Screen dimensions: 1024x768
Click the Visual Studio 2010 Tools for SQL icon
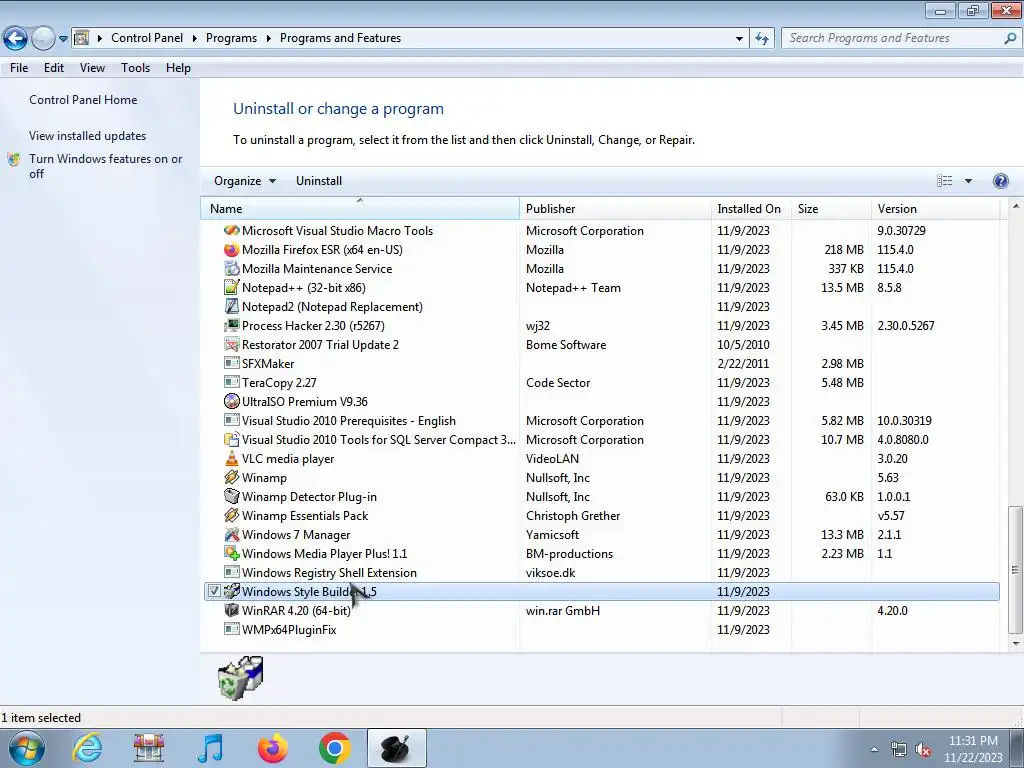[x=231, y=440]
